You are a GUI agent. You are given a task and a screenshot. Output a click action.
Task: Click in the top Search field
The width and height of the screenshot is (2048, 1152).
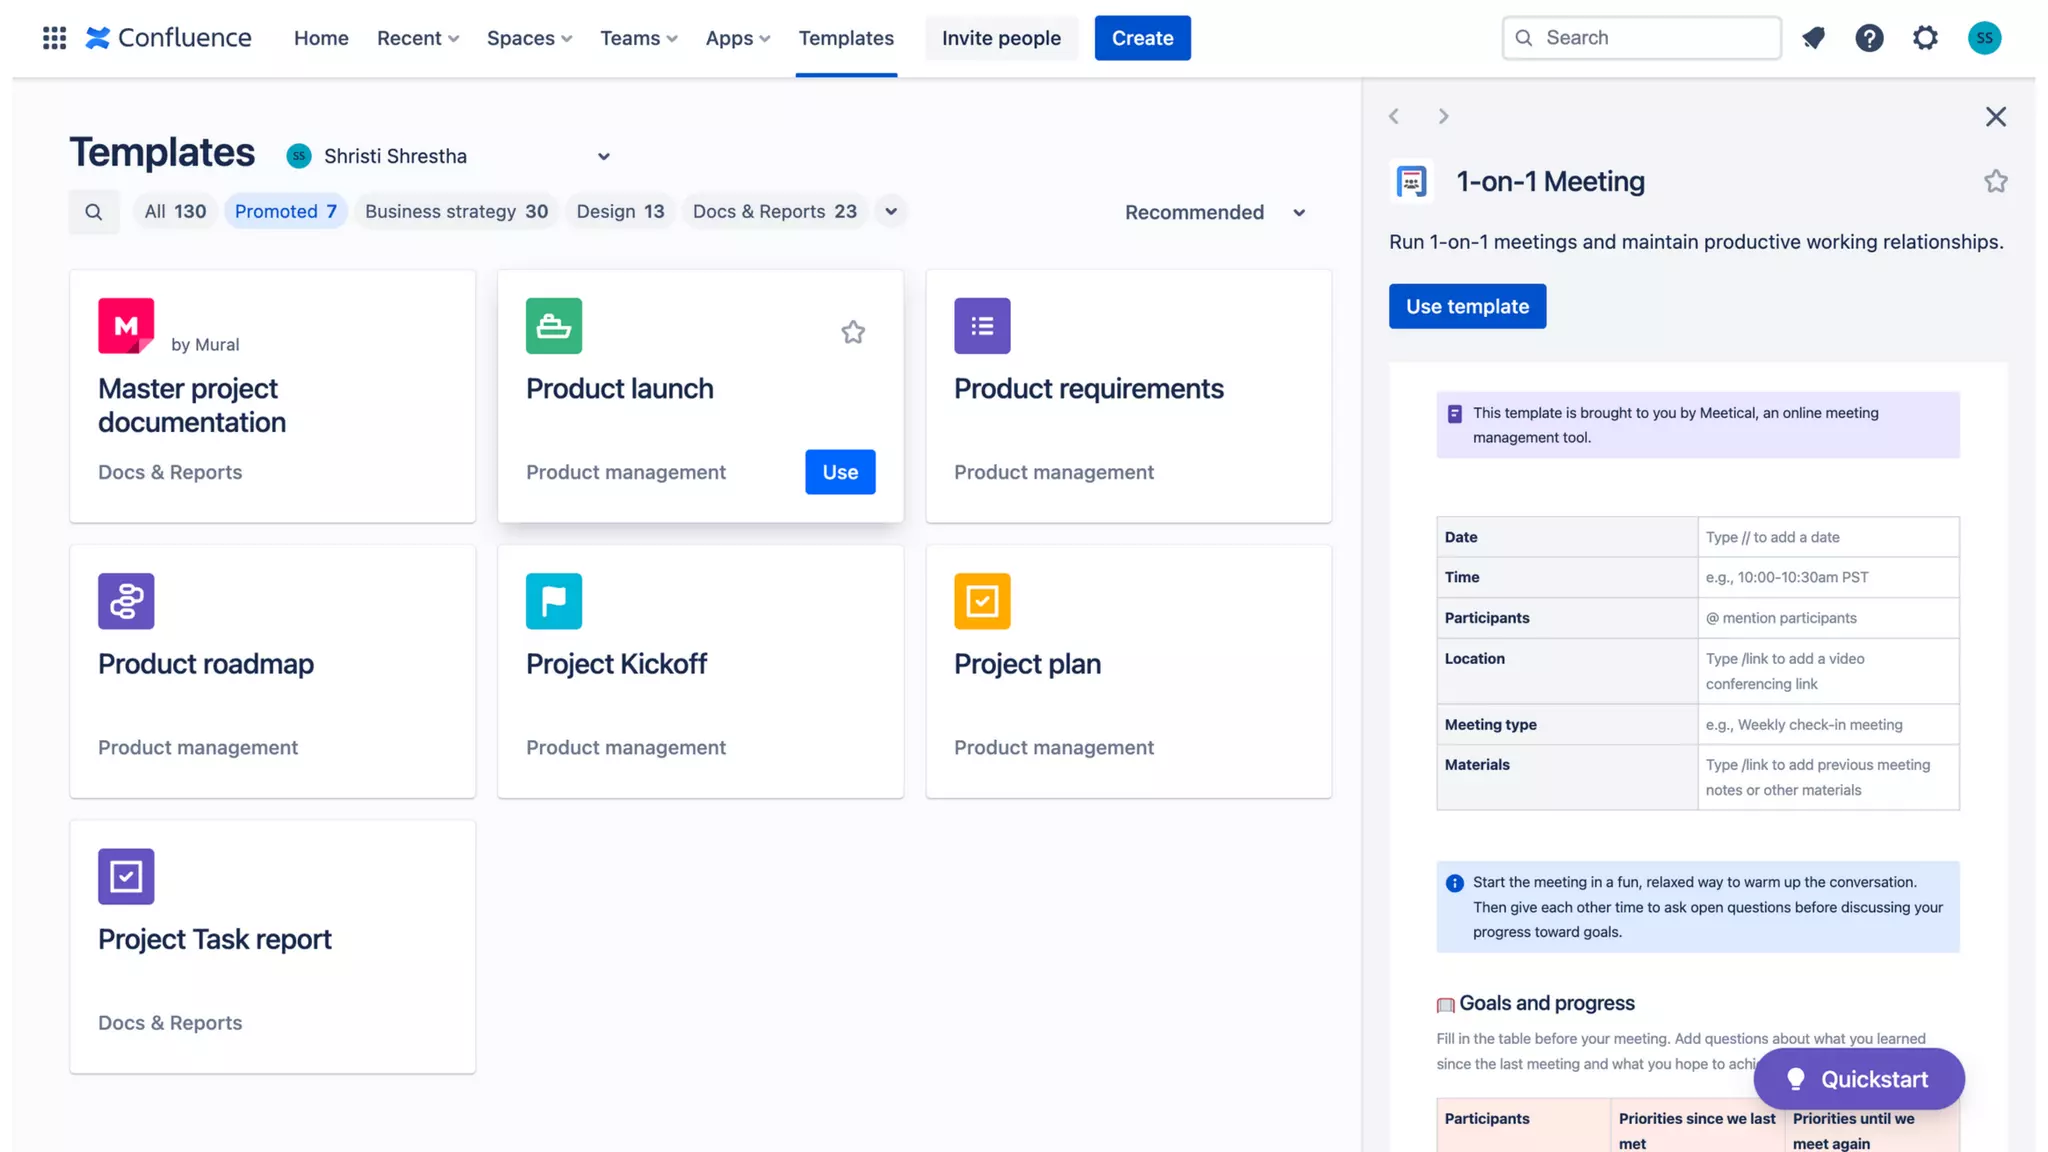[x=1641, y=38]
